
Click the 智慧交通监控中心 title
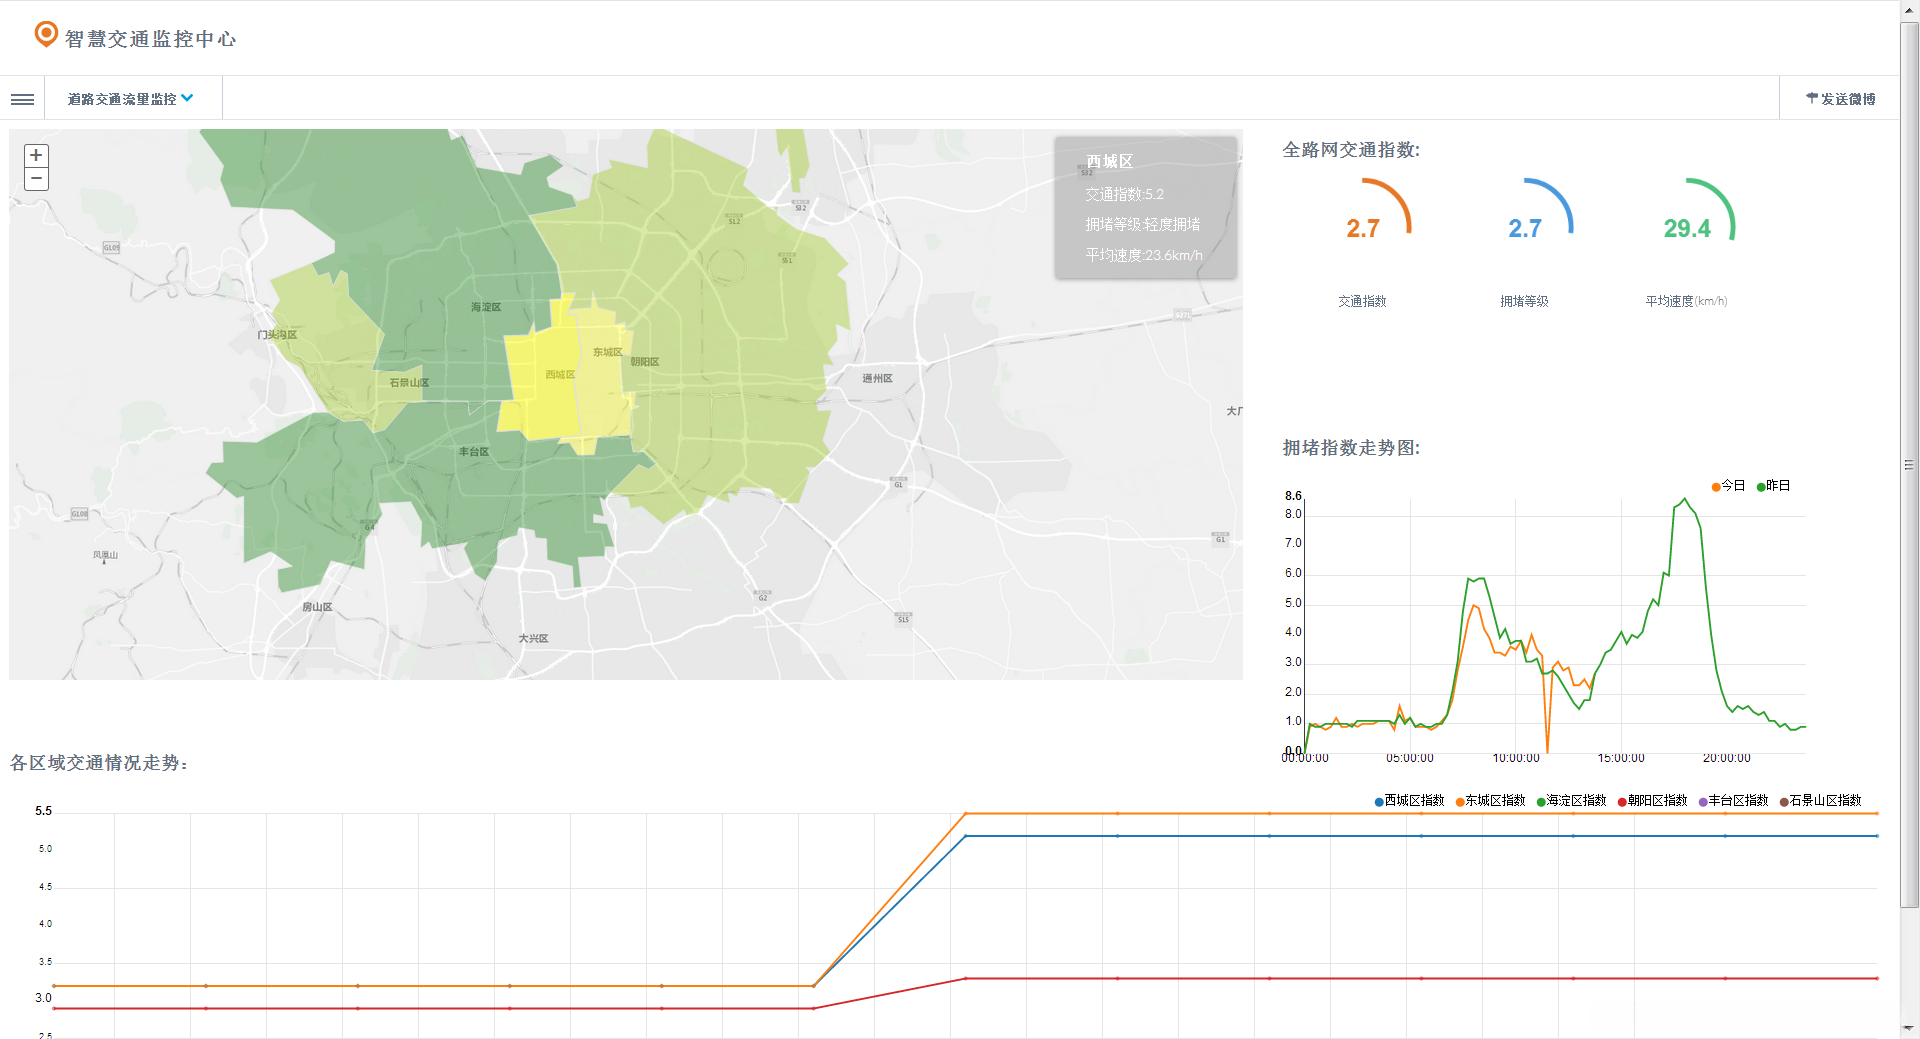pos(150,39)
